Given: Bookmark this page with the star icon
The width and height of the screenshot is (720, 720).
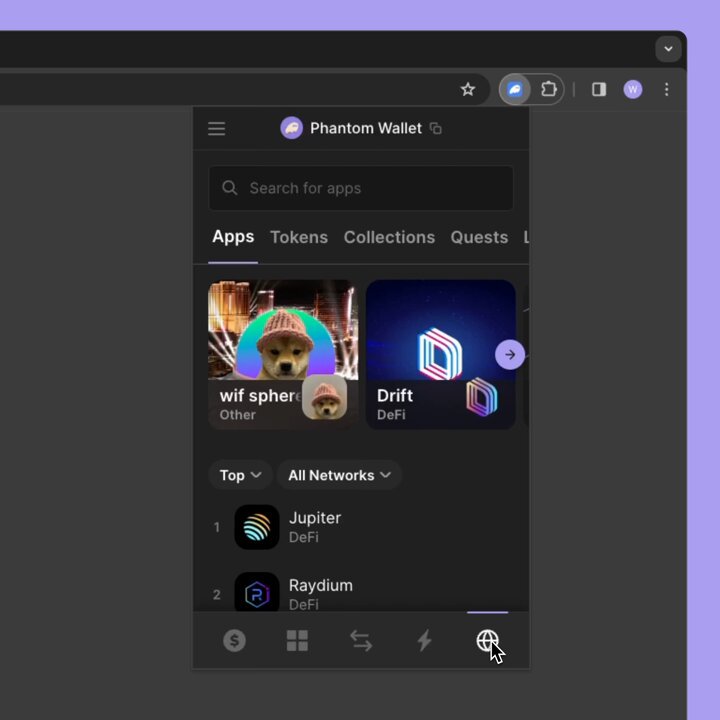Looking at the screenshot, I should 467,89.
